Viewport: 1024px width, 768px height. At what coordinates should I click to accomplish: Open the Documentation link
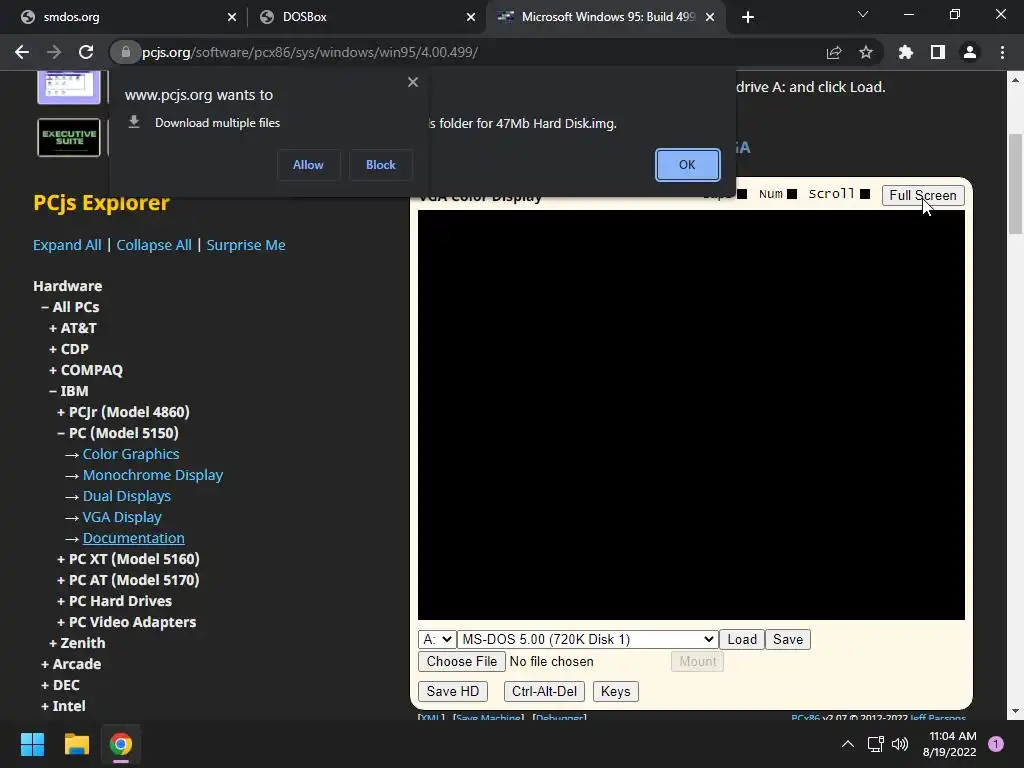[x=133, y=538]
